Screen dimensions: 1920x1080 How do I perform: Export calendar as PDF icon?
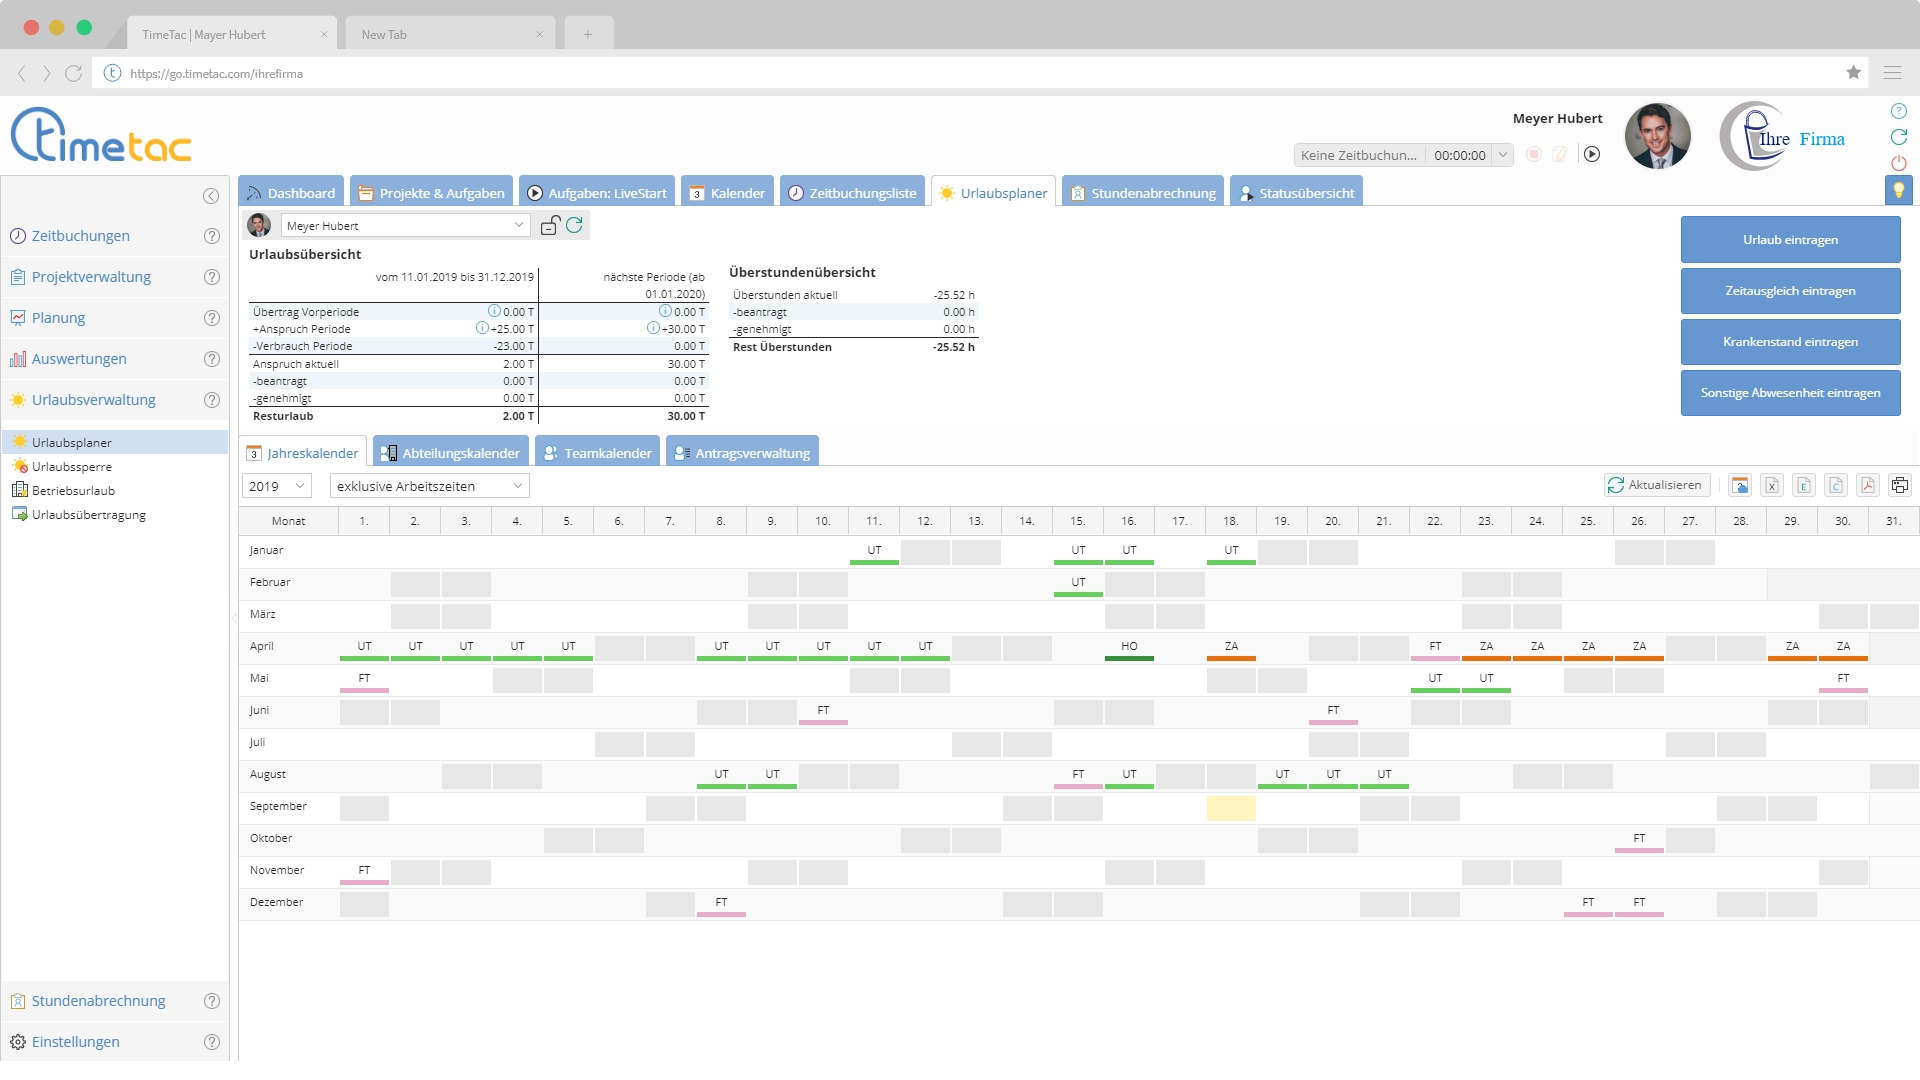(x=1867, y=485)
